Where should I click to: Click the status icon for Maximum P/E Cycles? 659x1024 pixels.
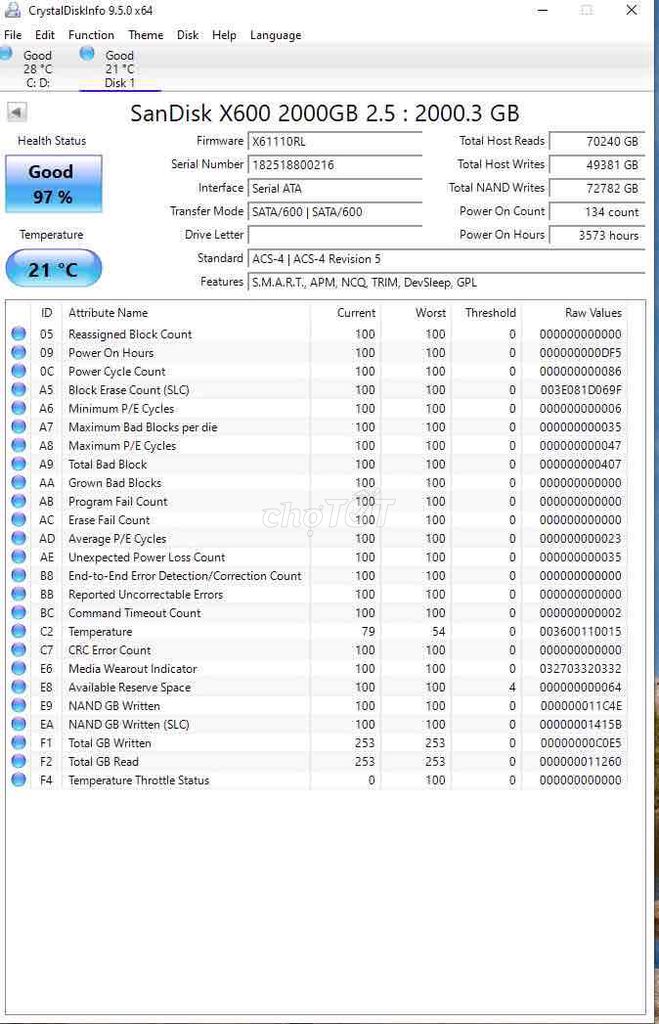(18, 445)
